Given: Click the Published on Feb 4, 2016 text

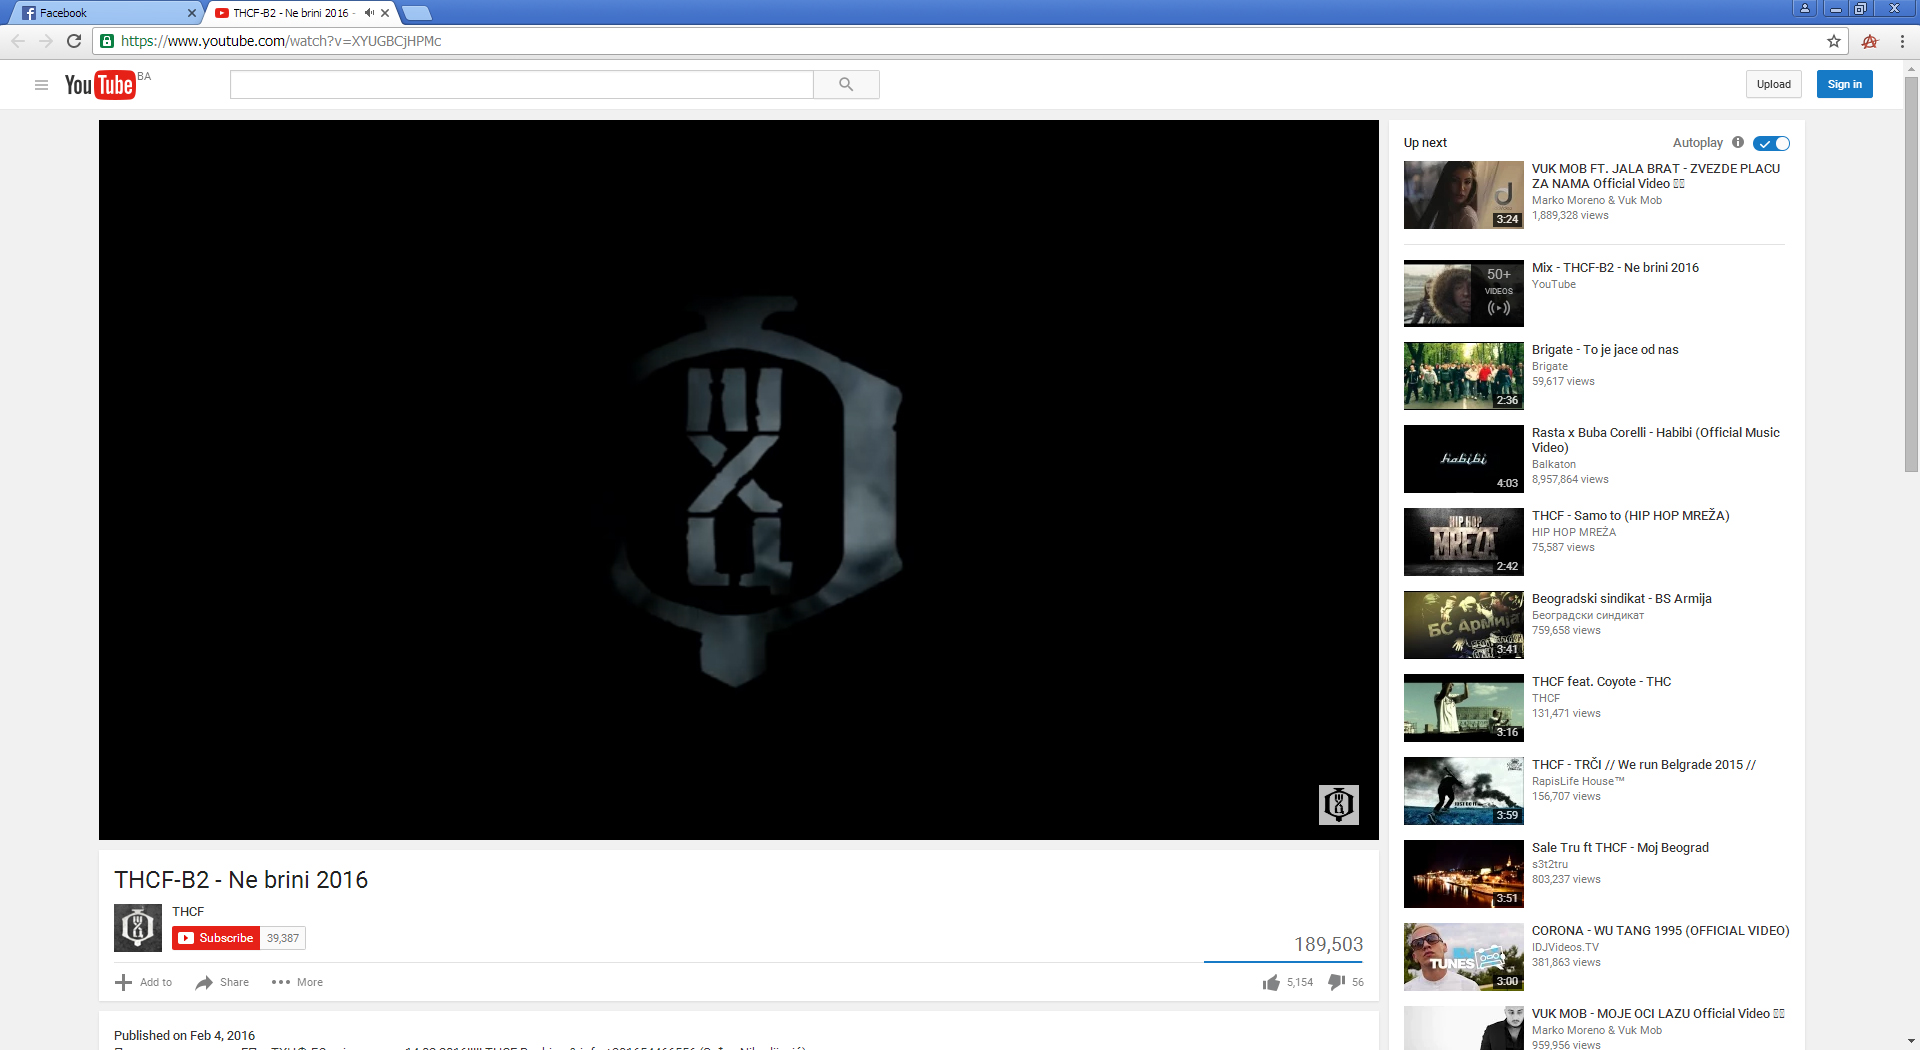Looking at the screenshot, I should pyautogui.click(x=184, y=1036).
